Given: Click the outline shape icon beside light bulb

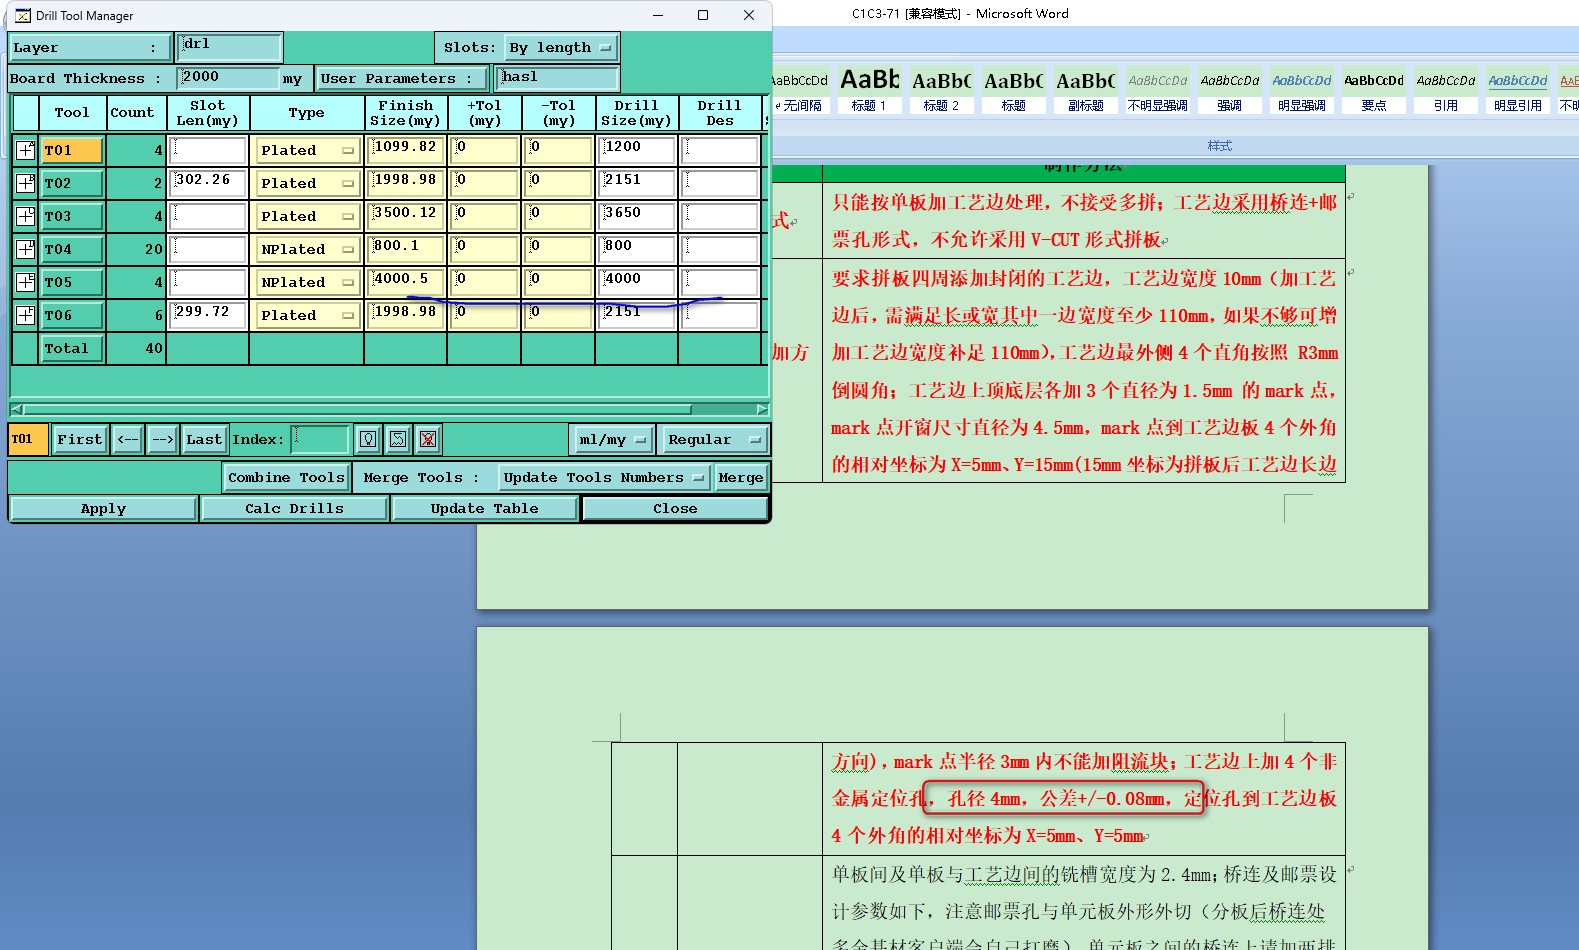Looking at the screenshot, I should click(398, 439).
